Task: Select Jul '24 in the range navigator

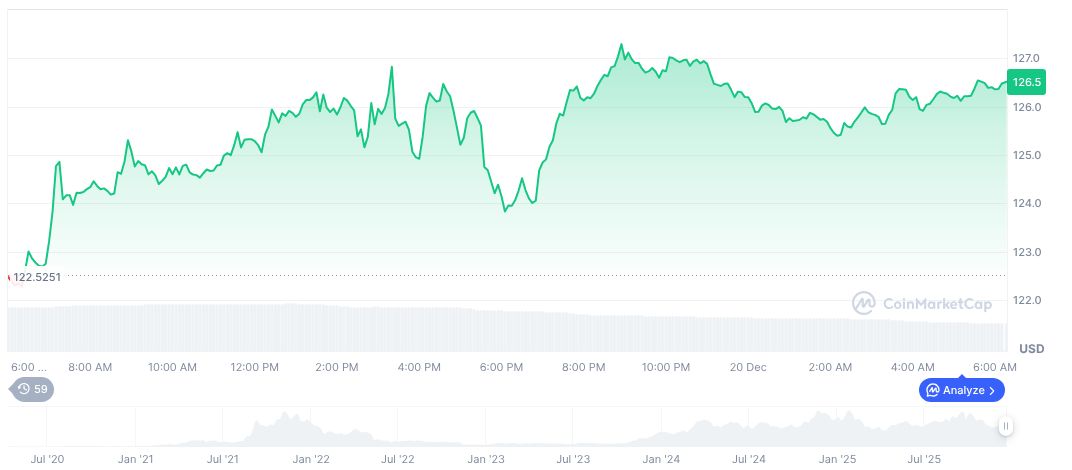Action: (749, 459)
